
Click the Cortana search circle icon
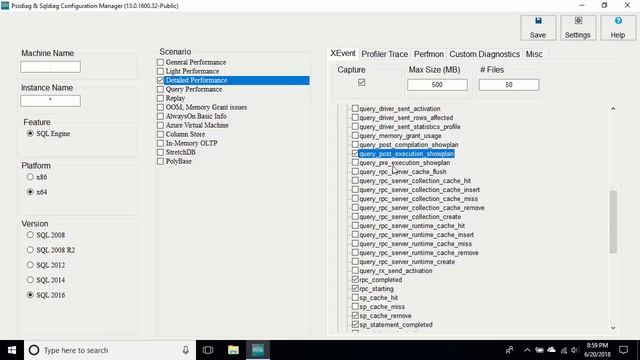tap(34, 350)
